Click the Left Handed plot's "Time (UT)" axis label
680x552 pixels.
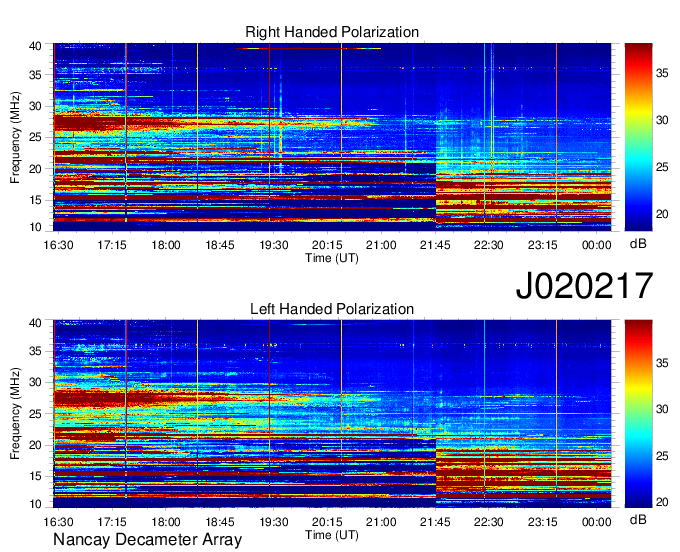pyautogui.click(x=332, y=535)
